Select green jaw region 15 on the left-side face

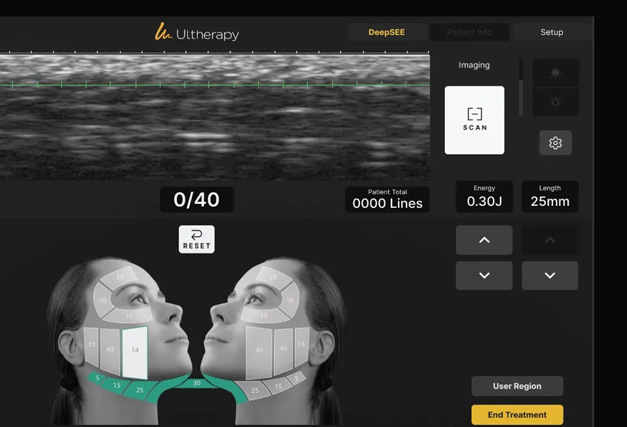pyautogui.click(x=116, y=385)
